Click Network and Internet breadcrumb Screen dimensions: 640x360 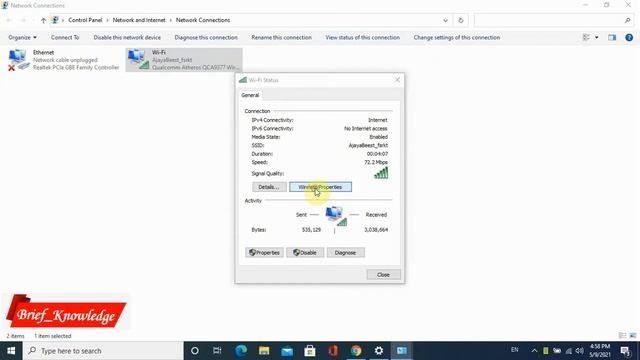[139, 20]
